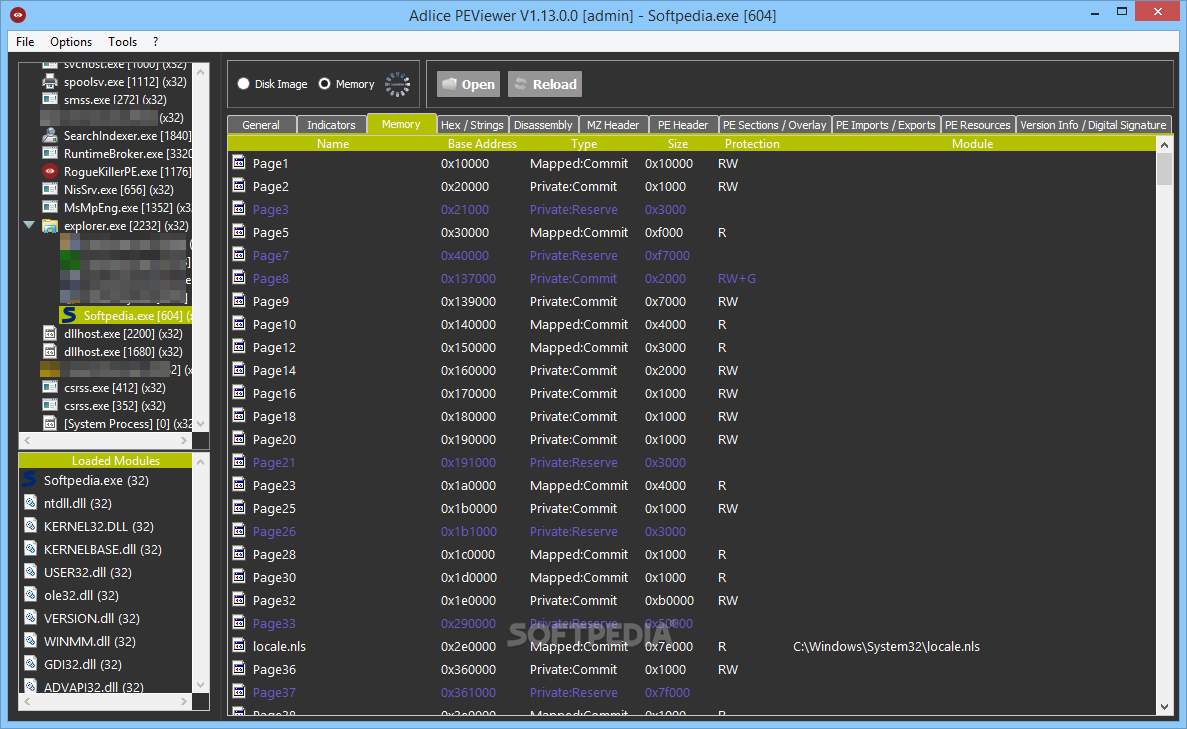The image size is (1187, 729).
Task: Open the Tools menu
Action: click(x=122, y=42)
